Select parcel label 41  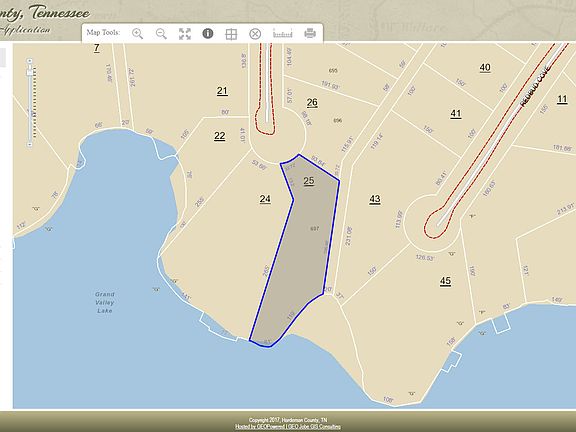pos(456,114)
